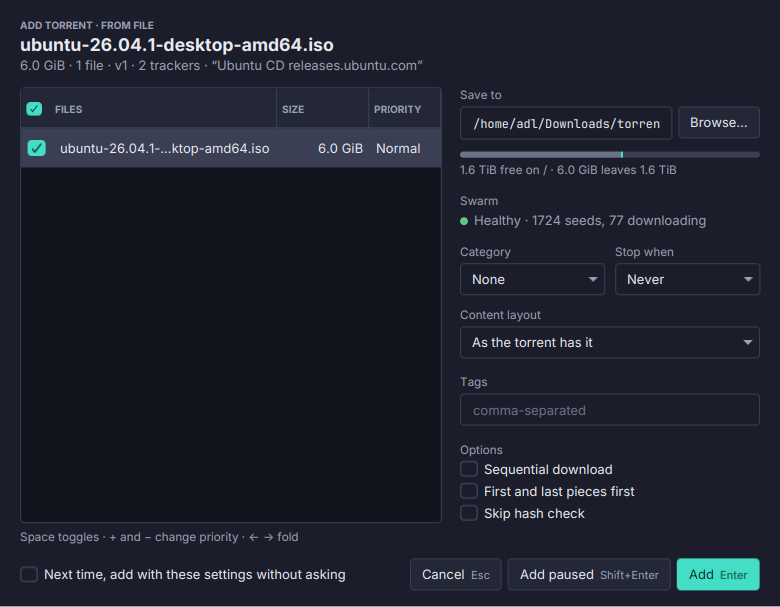Click the Save to path field
Screen dimensions: 780x607
pos(566,123)
